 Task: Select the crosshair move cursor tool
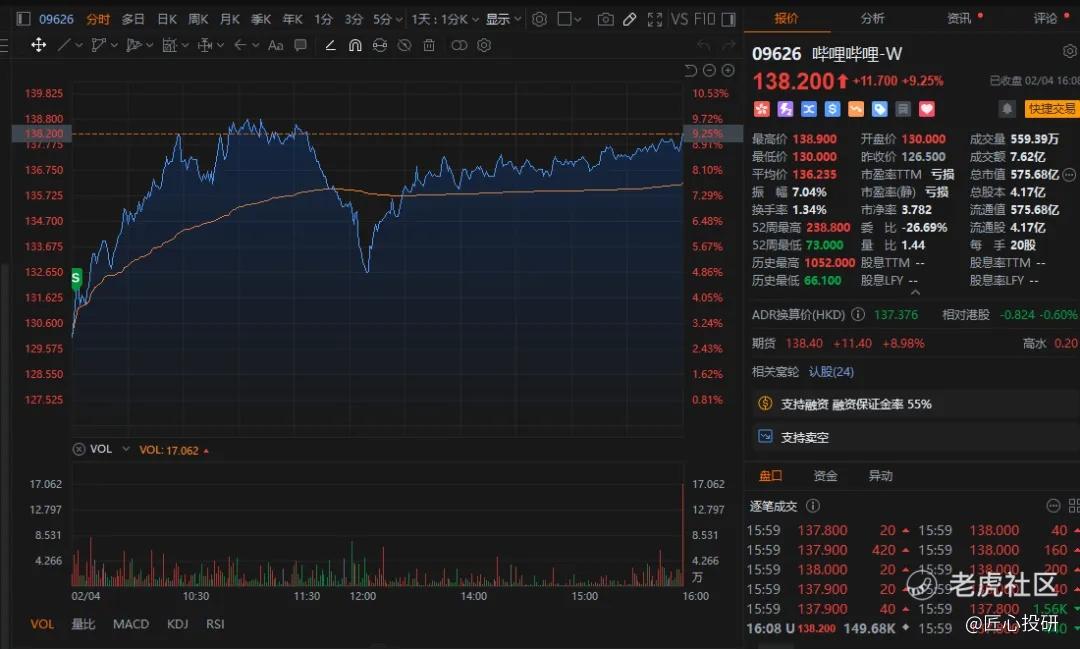(39, 45)
